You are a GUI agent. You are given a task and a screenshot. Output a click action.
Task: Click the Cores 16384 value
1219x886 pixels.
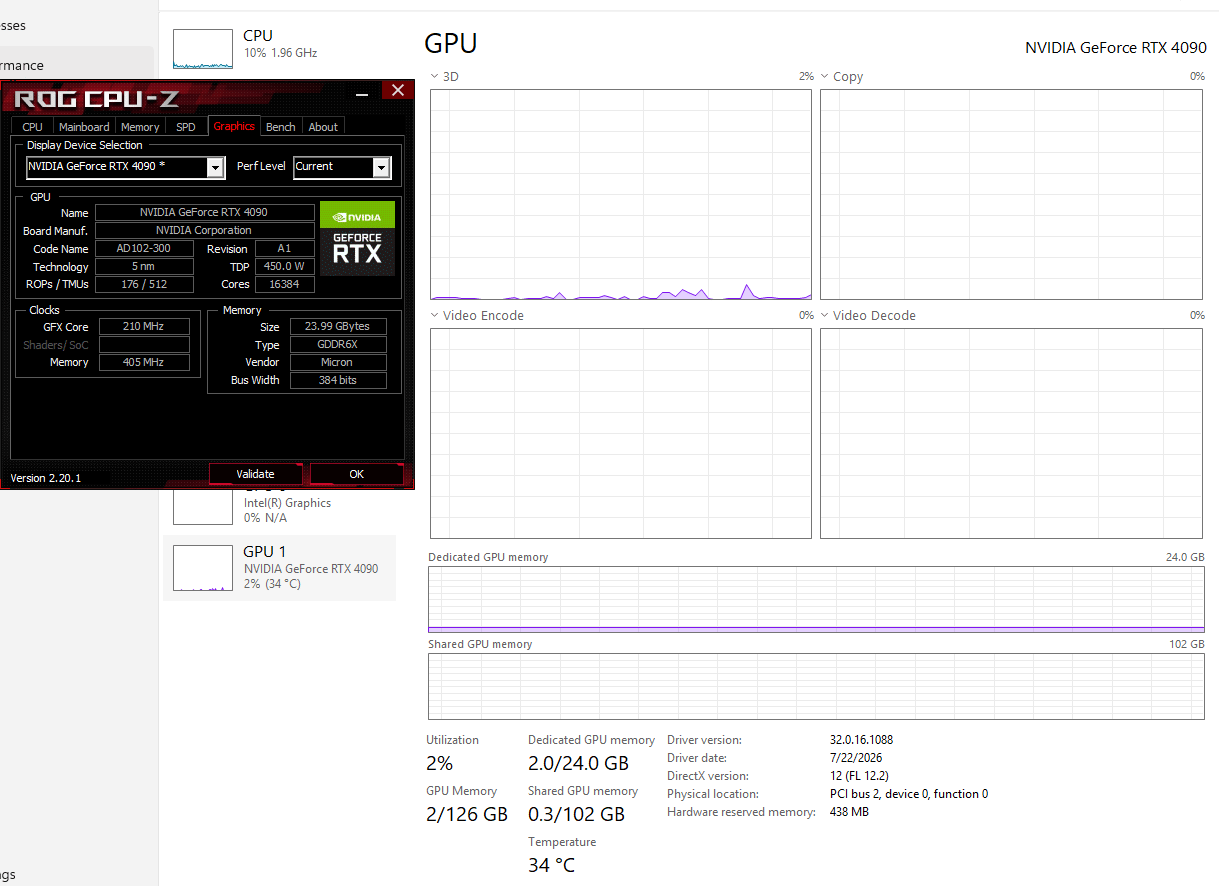(x=285, y=285)
